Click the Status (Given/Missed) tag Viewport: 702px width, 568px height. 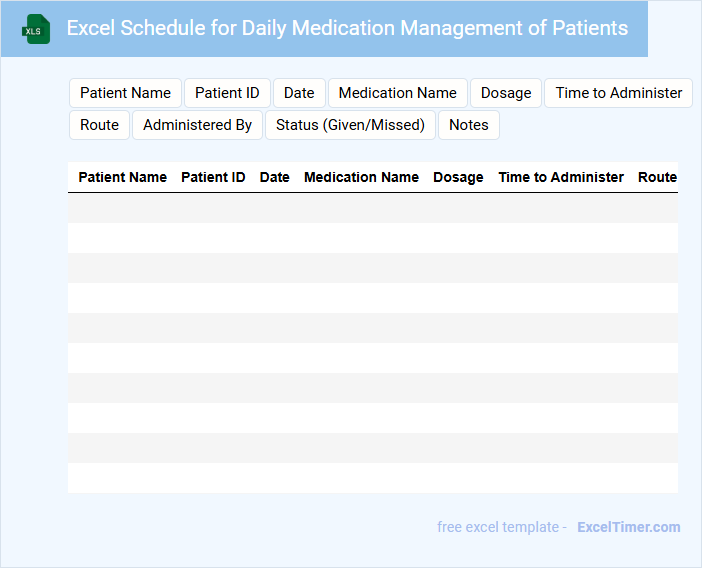coord(350,125)
